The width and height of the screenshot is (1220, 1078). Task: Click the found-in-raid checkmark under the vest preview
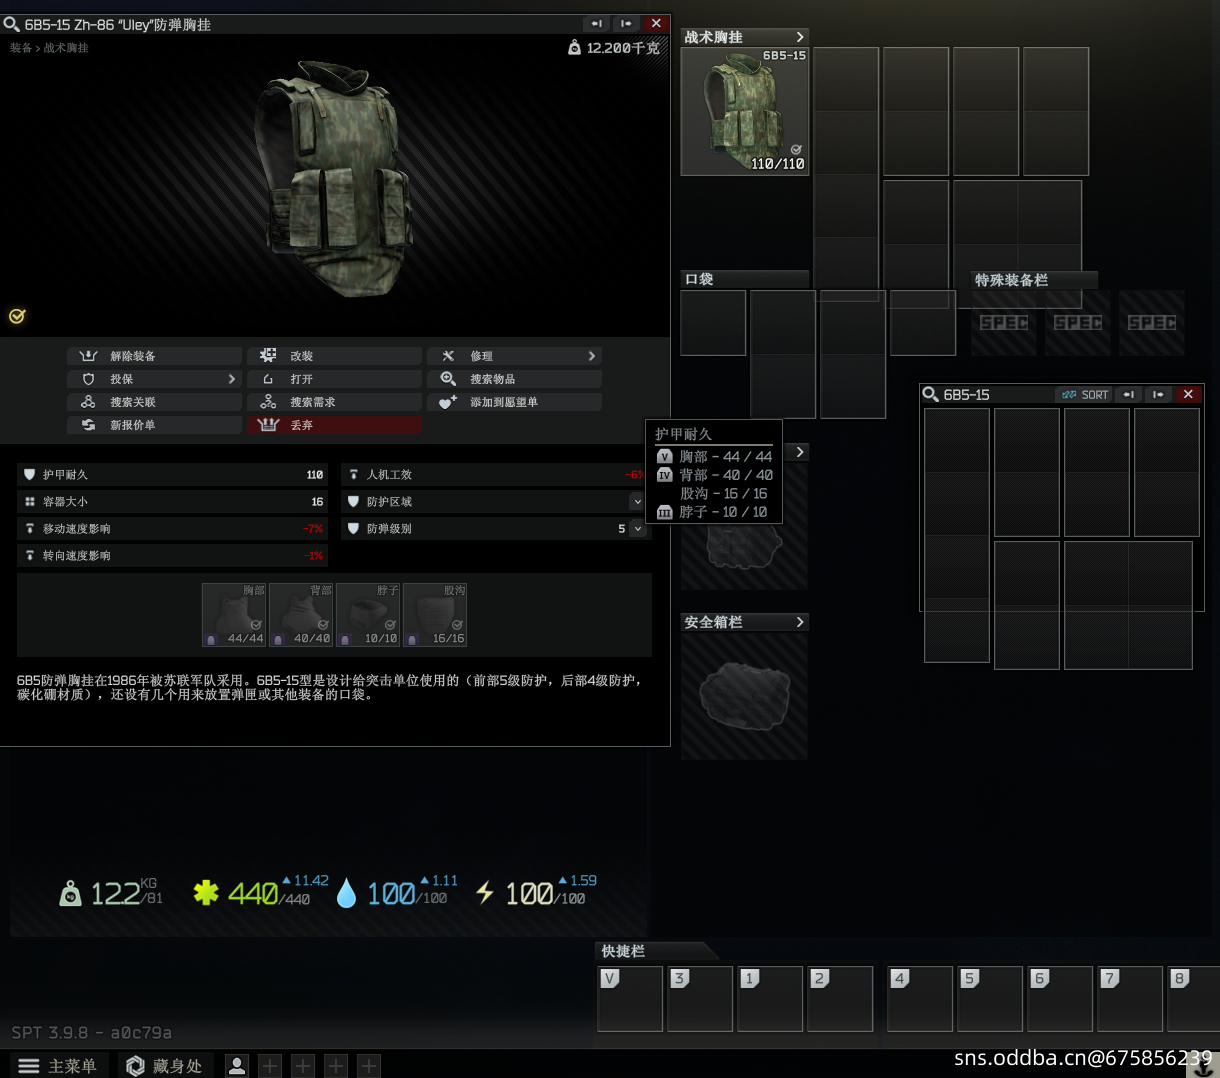[x=17, y=316]
